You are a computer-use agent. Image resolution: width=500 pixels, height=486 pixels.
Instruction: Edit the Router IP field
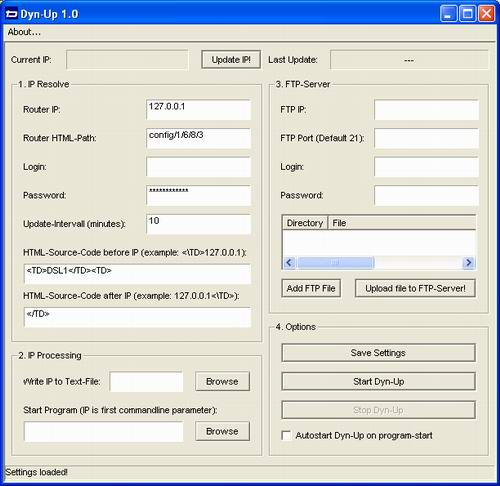point(198,110)
